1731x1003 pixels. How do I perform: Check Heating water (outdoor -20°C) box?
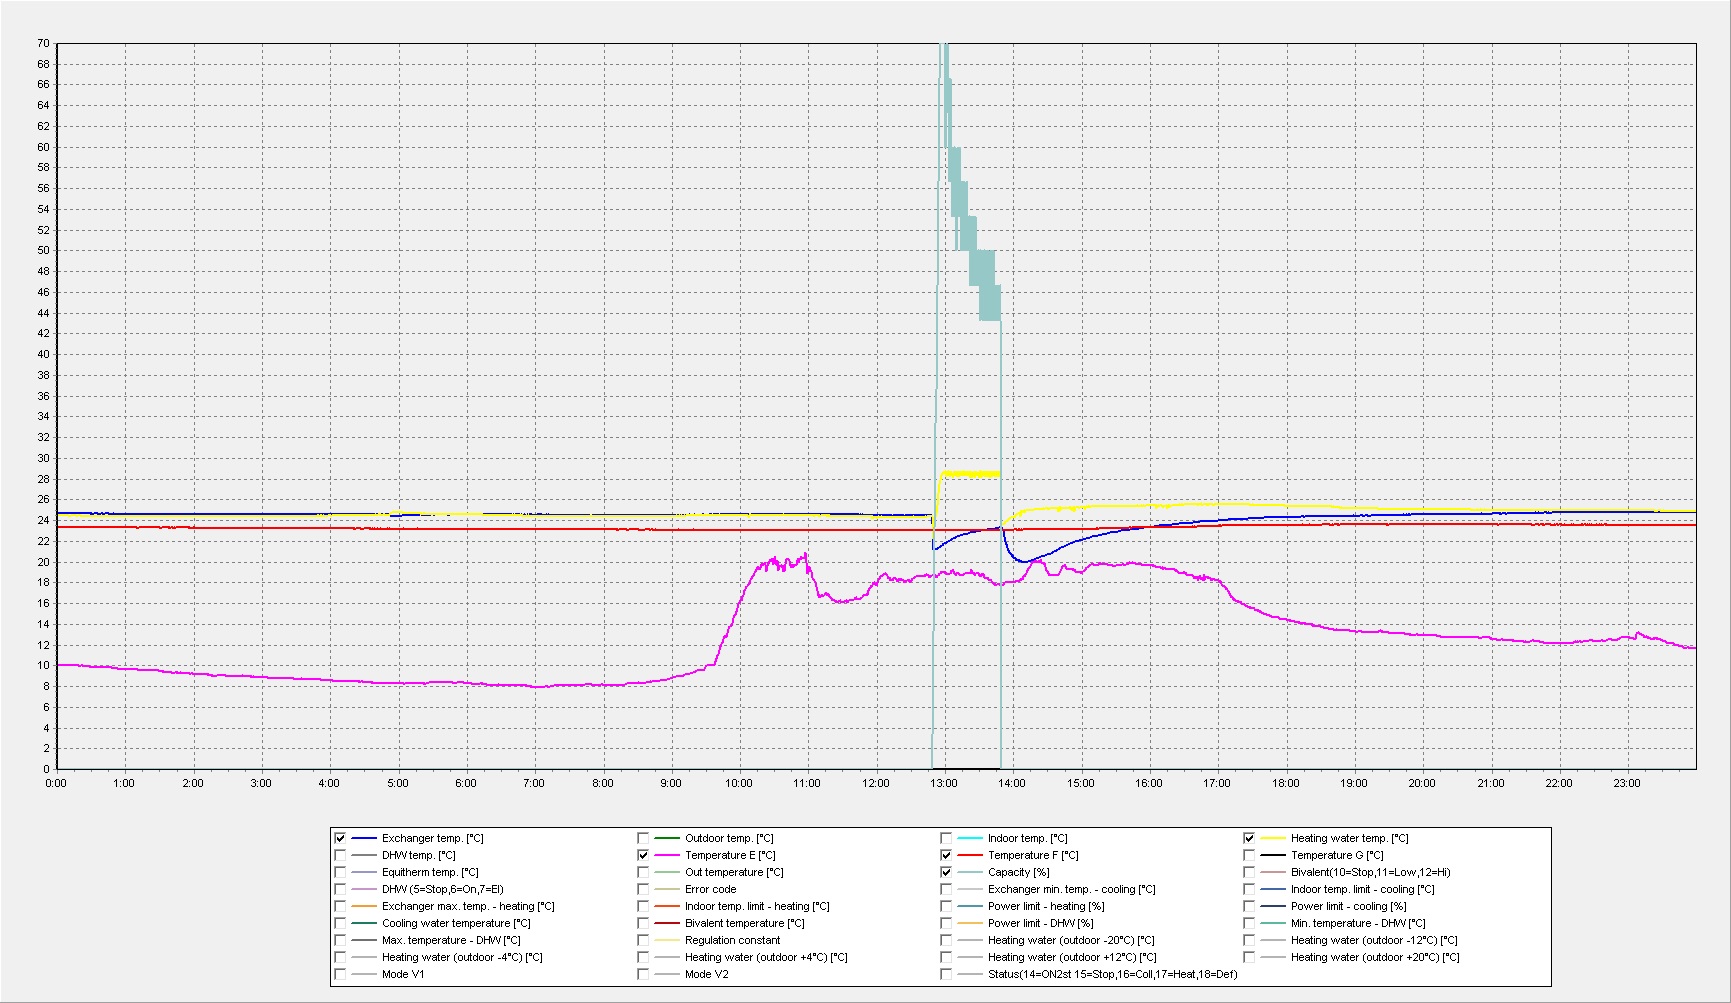click(946, 940)
